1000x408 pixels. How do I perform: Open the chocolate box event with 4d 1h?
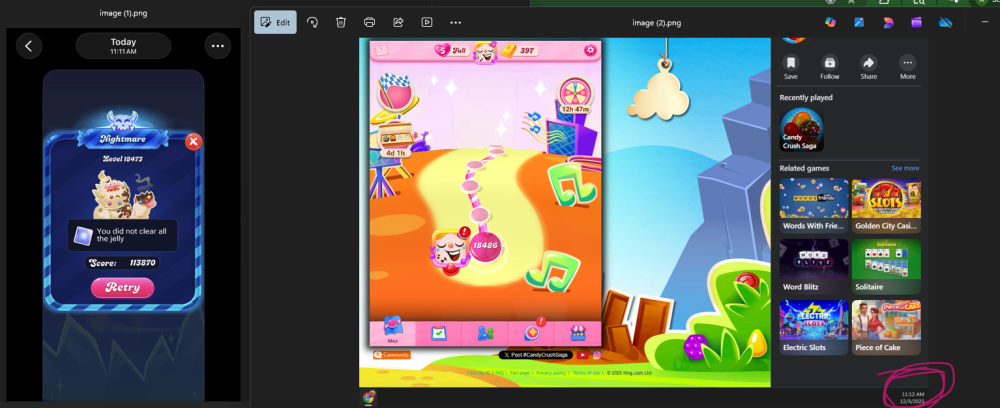click(x=395, y=140)
